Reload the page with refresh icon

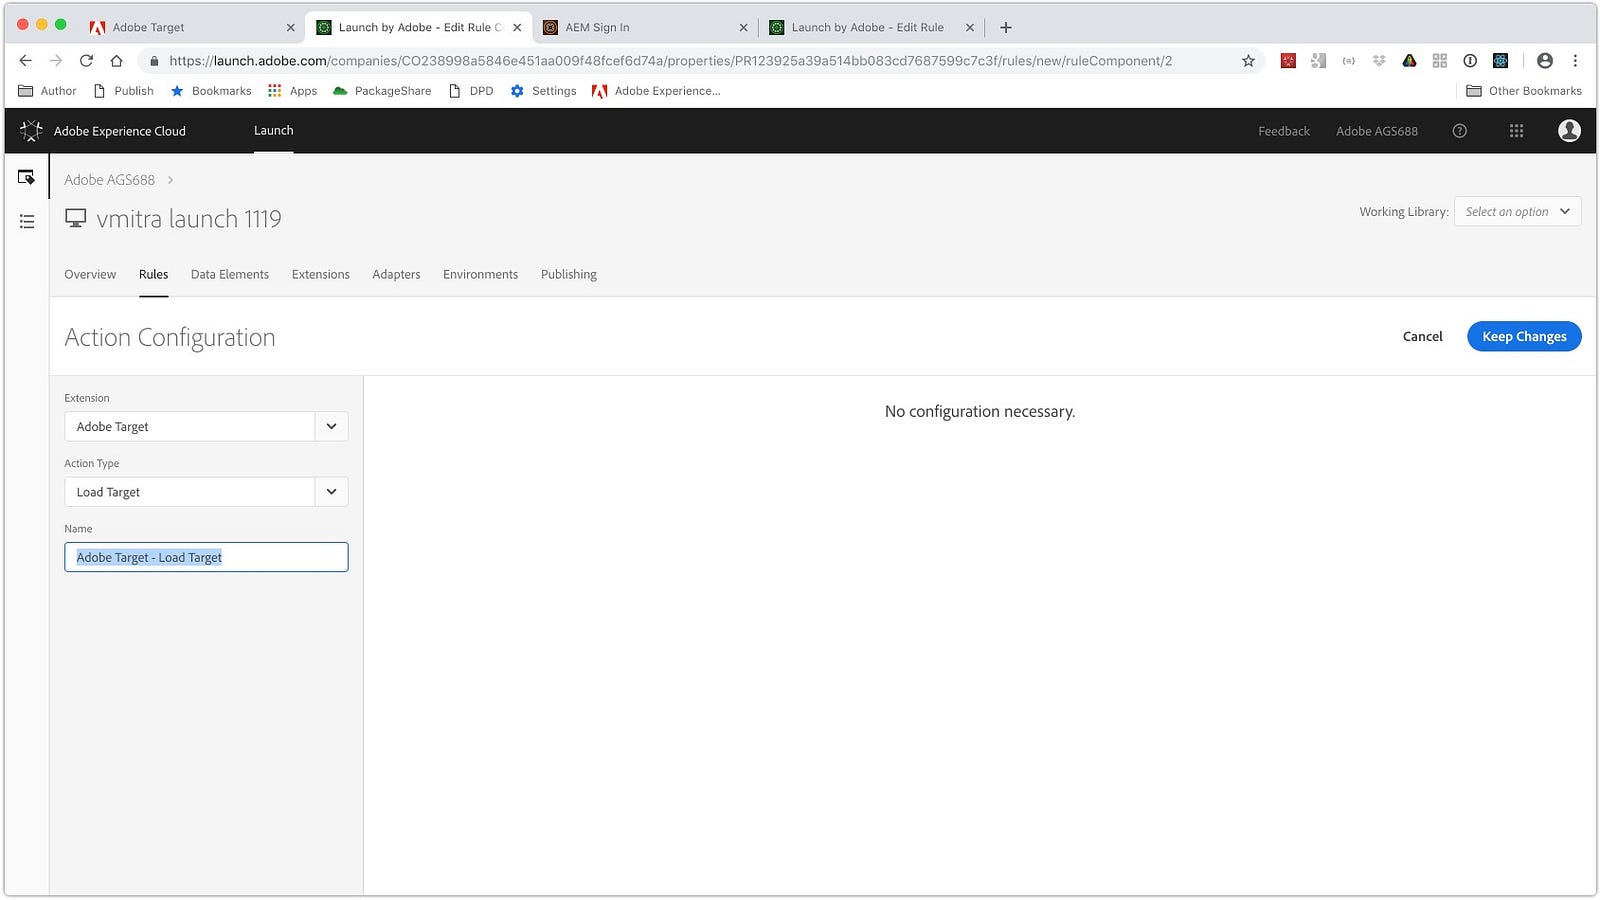pyautogui.click(x=86, y=61)
